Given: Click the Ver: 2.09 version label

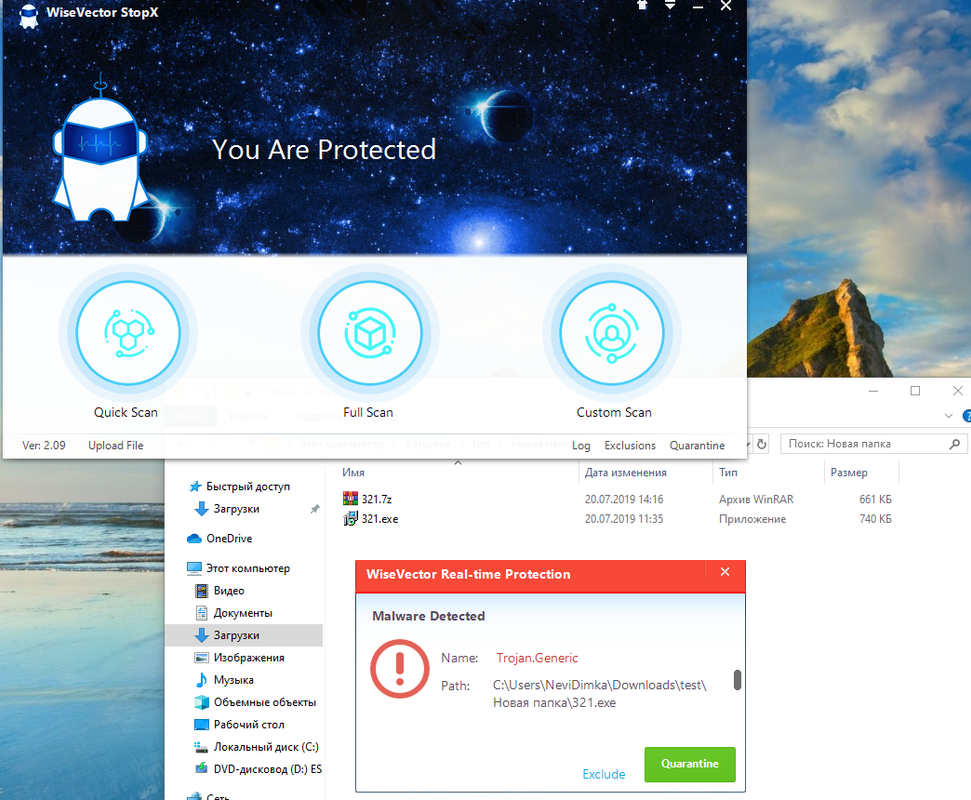Looking at the screenshot, I should (x=44, y=445).
